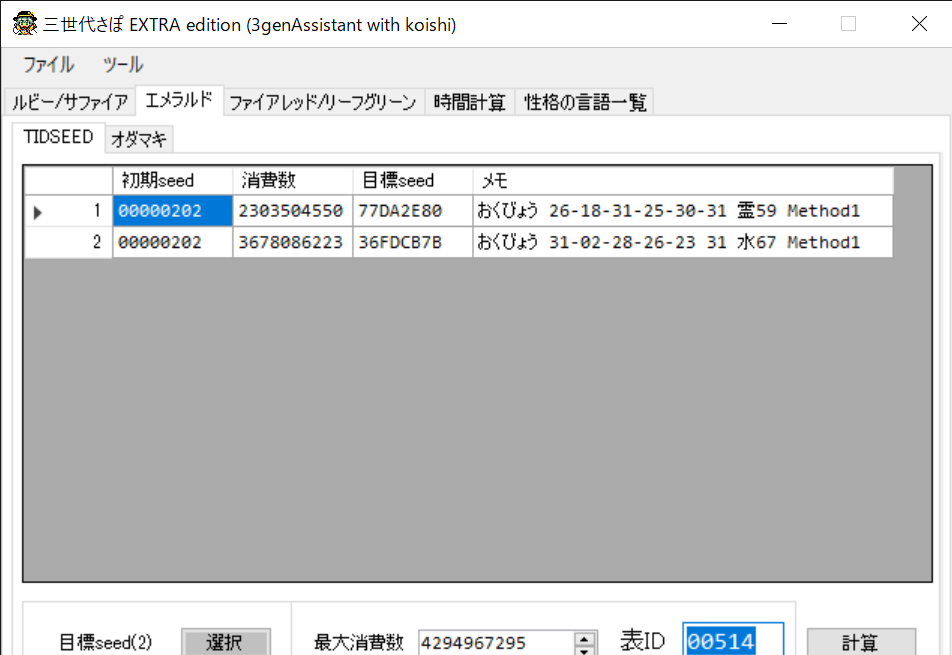Click the row 1 current-row arrow indicator
The height and width of the screenshot is (655, 952).
(38, 212)
